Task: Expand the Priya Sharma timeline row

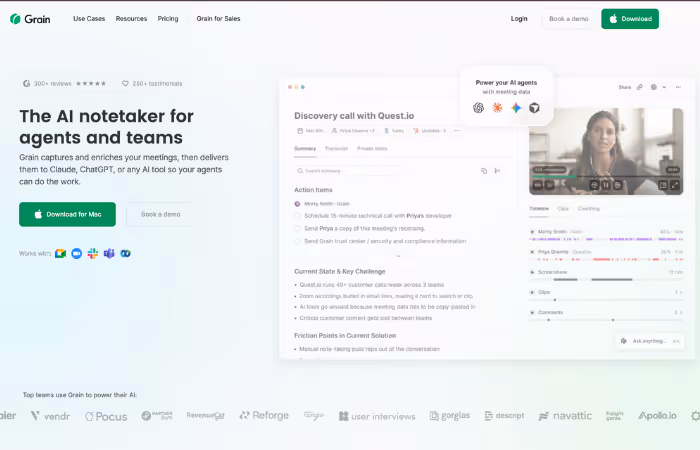Action: pos(532,252)
